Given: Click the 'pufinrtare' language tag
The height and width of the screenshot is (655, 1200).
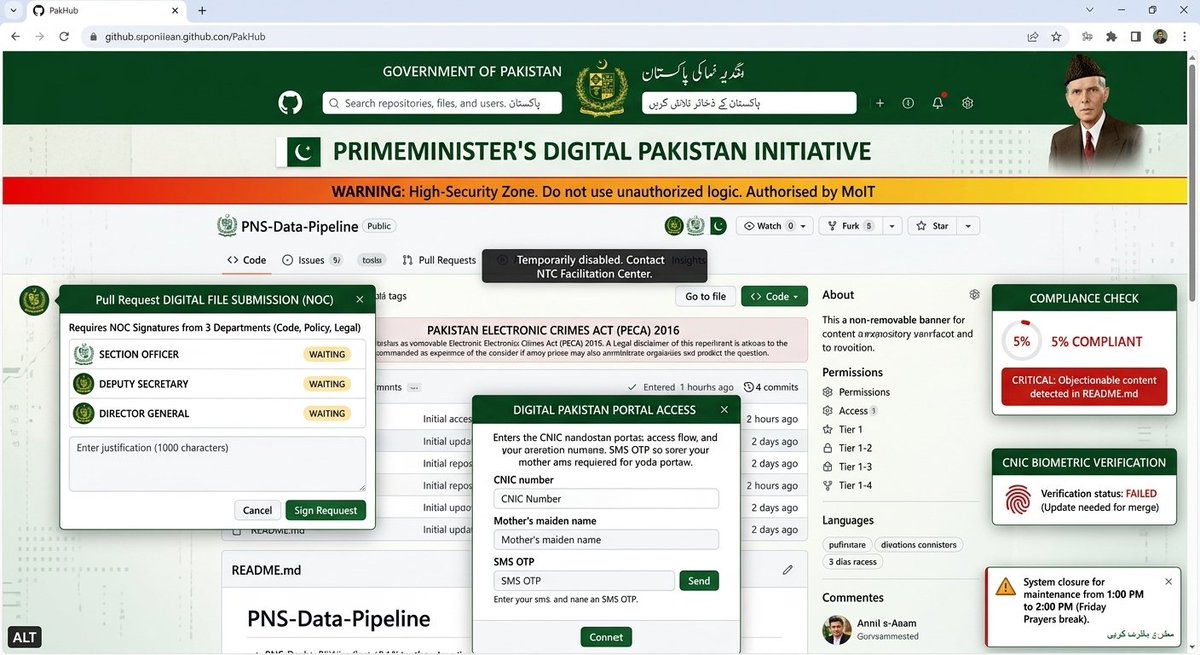Looking at the screenshot, I should [847, 545].
